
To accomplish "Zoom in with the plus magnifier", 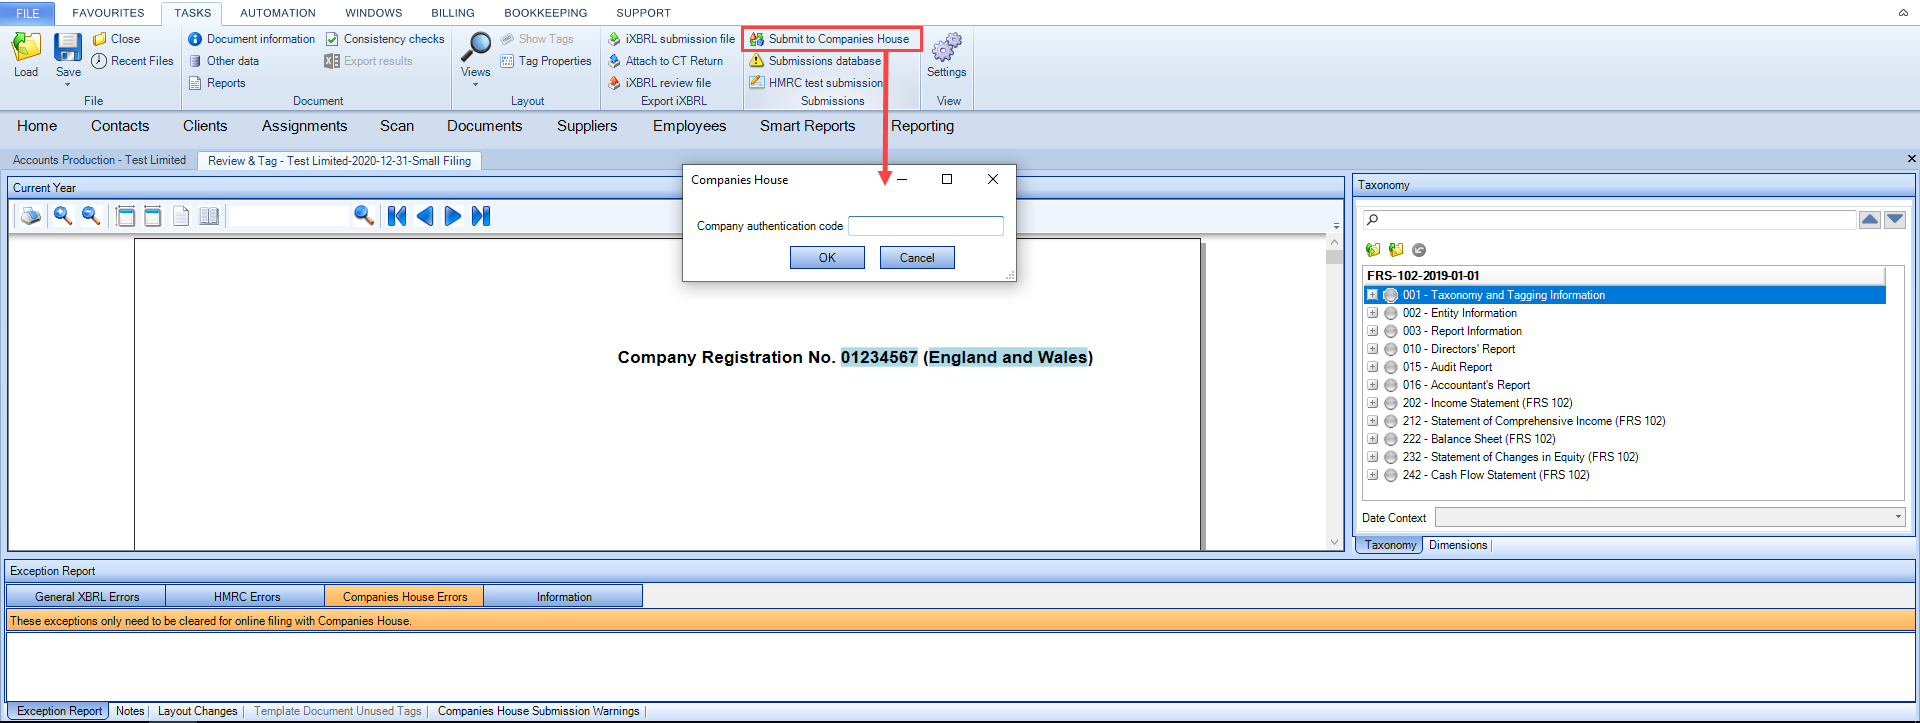I will (x=62, y=216).
